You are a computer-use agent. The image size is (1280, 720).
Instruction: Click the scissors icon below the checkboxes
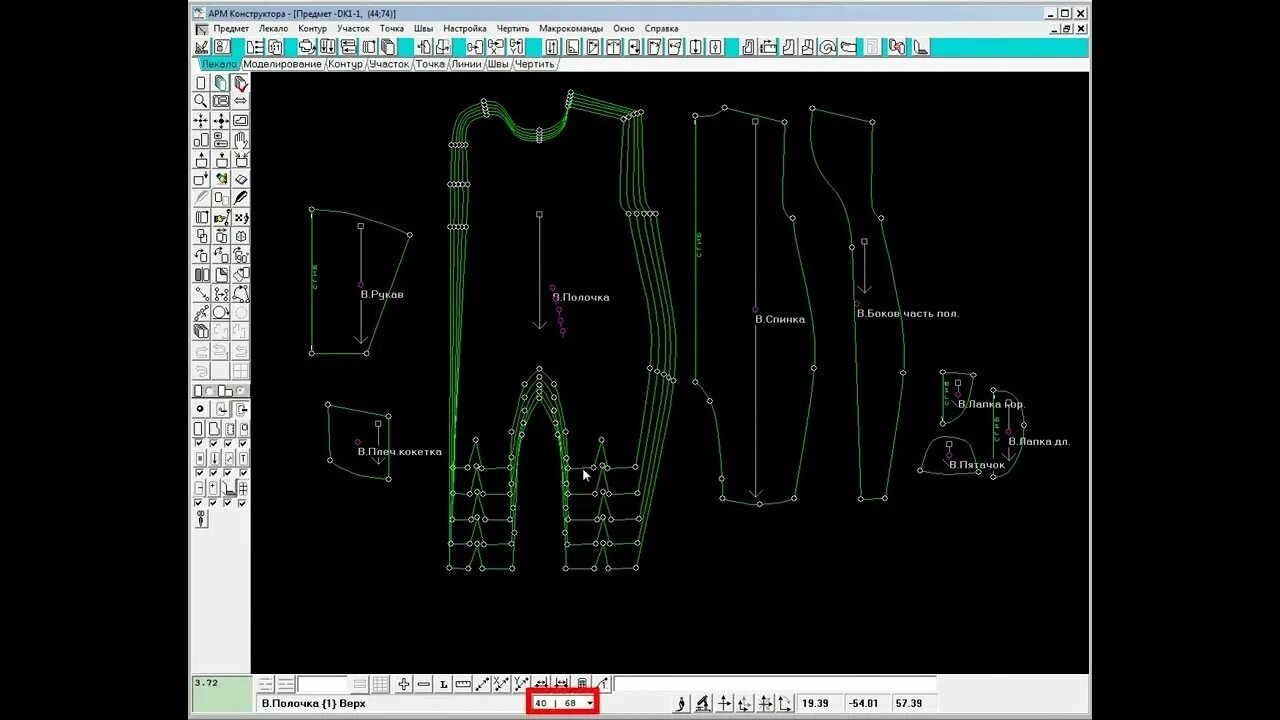pos(201,517)
